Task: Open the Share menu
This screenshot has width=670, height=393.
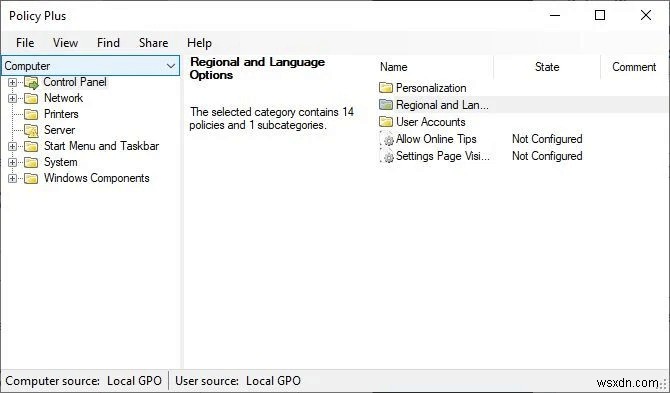Action: point(153,43)
